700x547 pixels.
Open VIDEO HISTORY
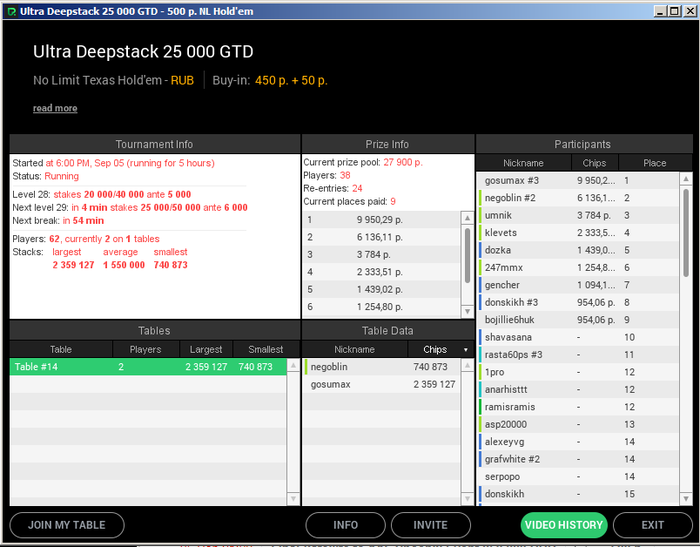tap(564, 525)
